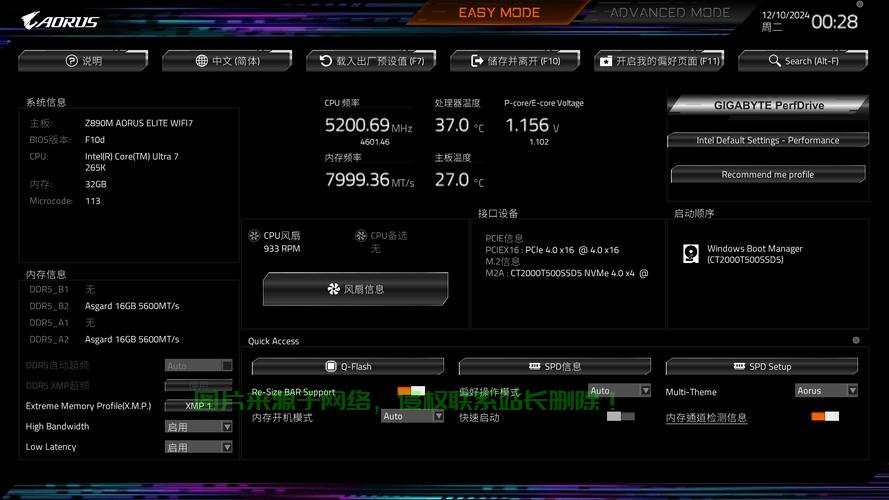Click Recommend me profile button
This screenshot has height=500, width=889.
768,175
